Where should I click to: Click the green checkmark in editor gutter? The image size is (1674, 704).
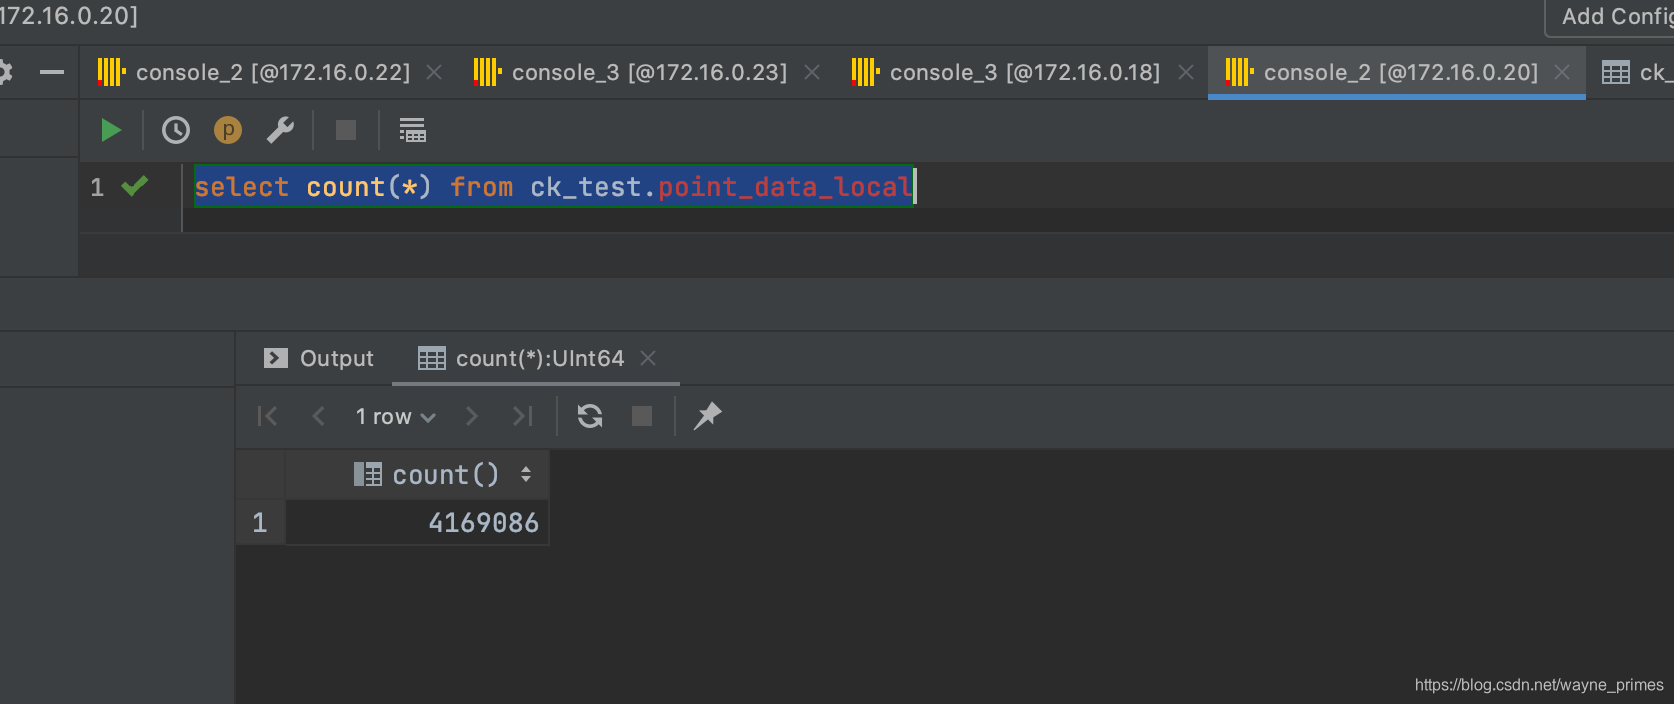[135, 186]
